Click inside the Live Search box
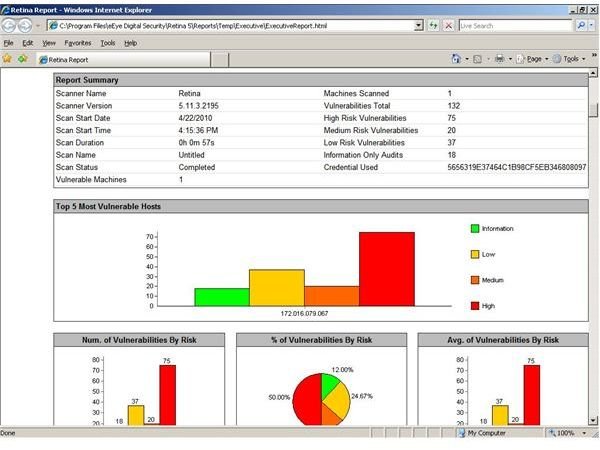Viewport: 600px width, 450px height. pyautogui.click(x=515, y=26)
